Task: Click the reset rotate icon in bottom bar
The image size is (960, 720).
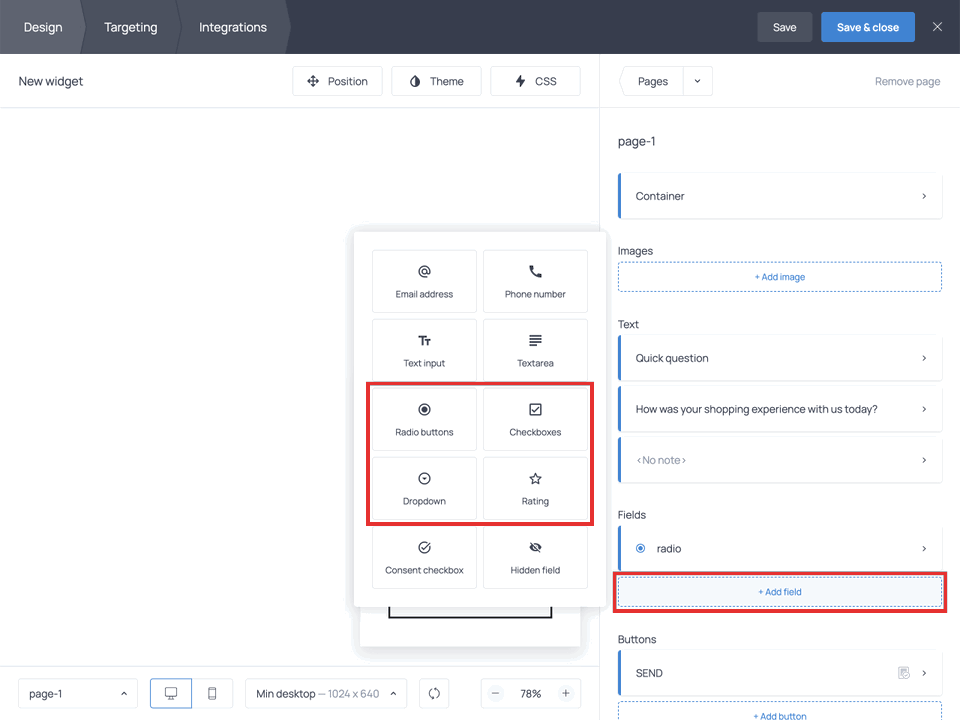Action: coord(434,693)
